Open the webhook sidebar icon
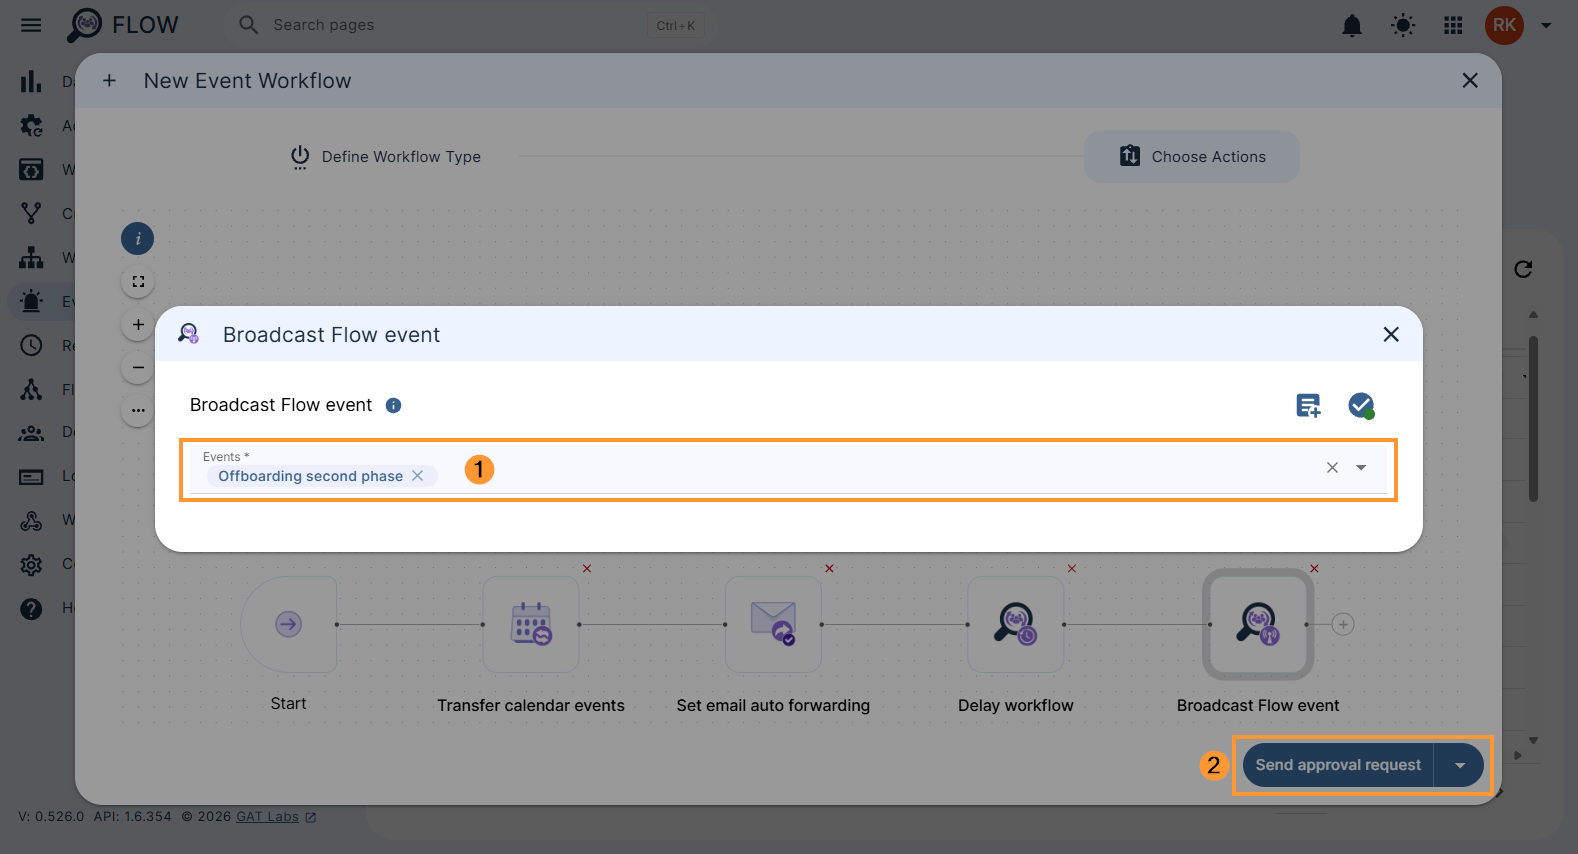 [31, 521]
